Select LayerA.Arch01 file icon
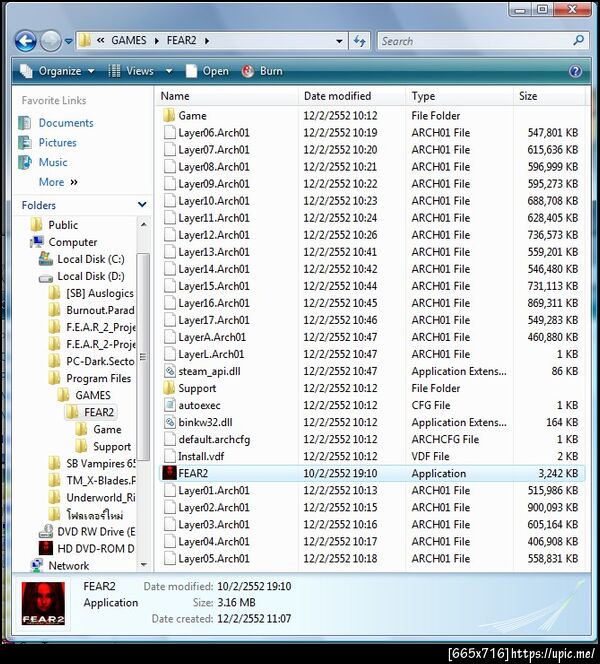 (x=169, y=337)
